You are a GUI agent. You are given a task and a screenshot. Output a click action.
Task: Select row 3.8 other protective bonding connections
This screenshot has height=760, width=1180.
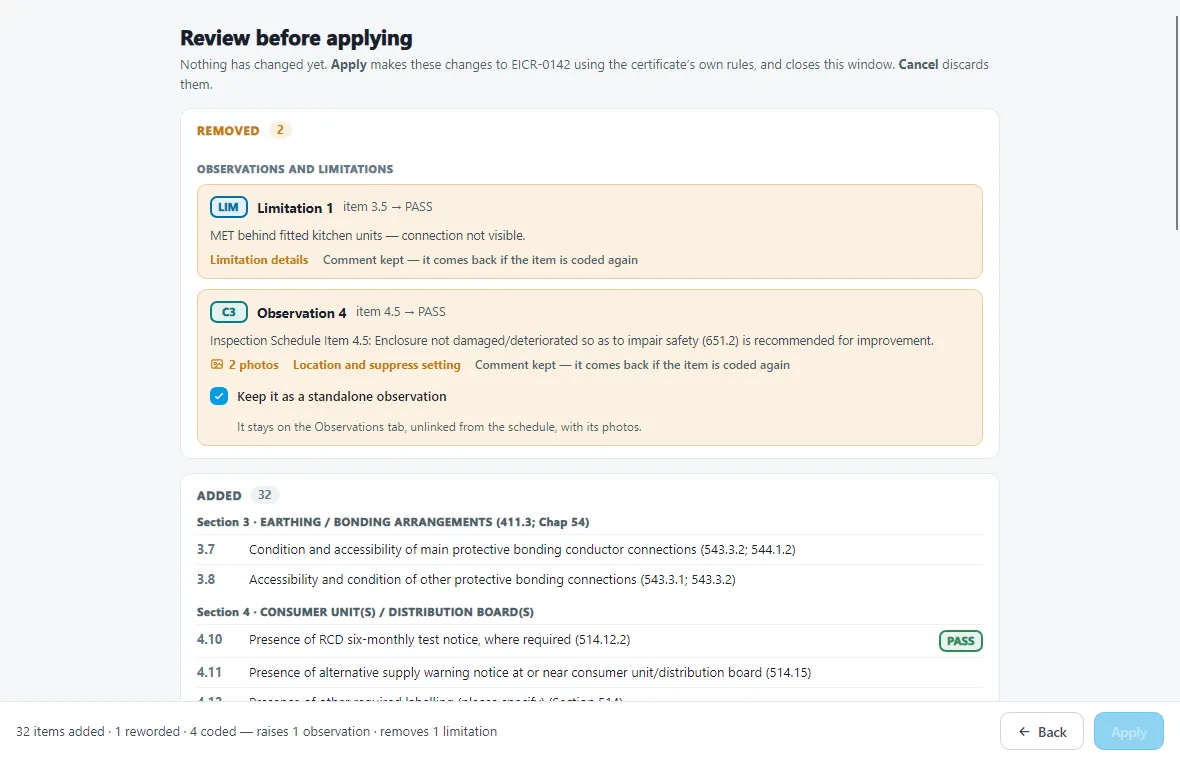(x=590, y=580)
